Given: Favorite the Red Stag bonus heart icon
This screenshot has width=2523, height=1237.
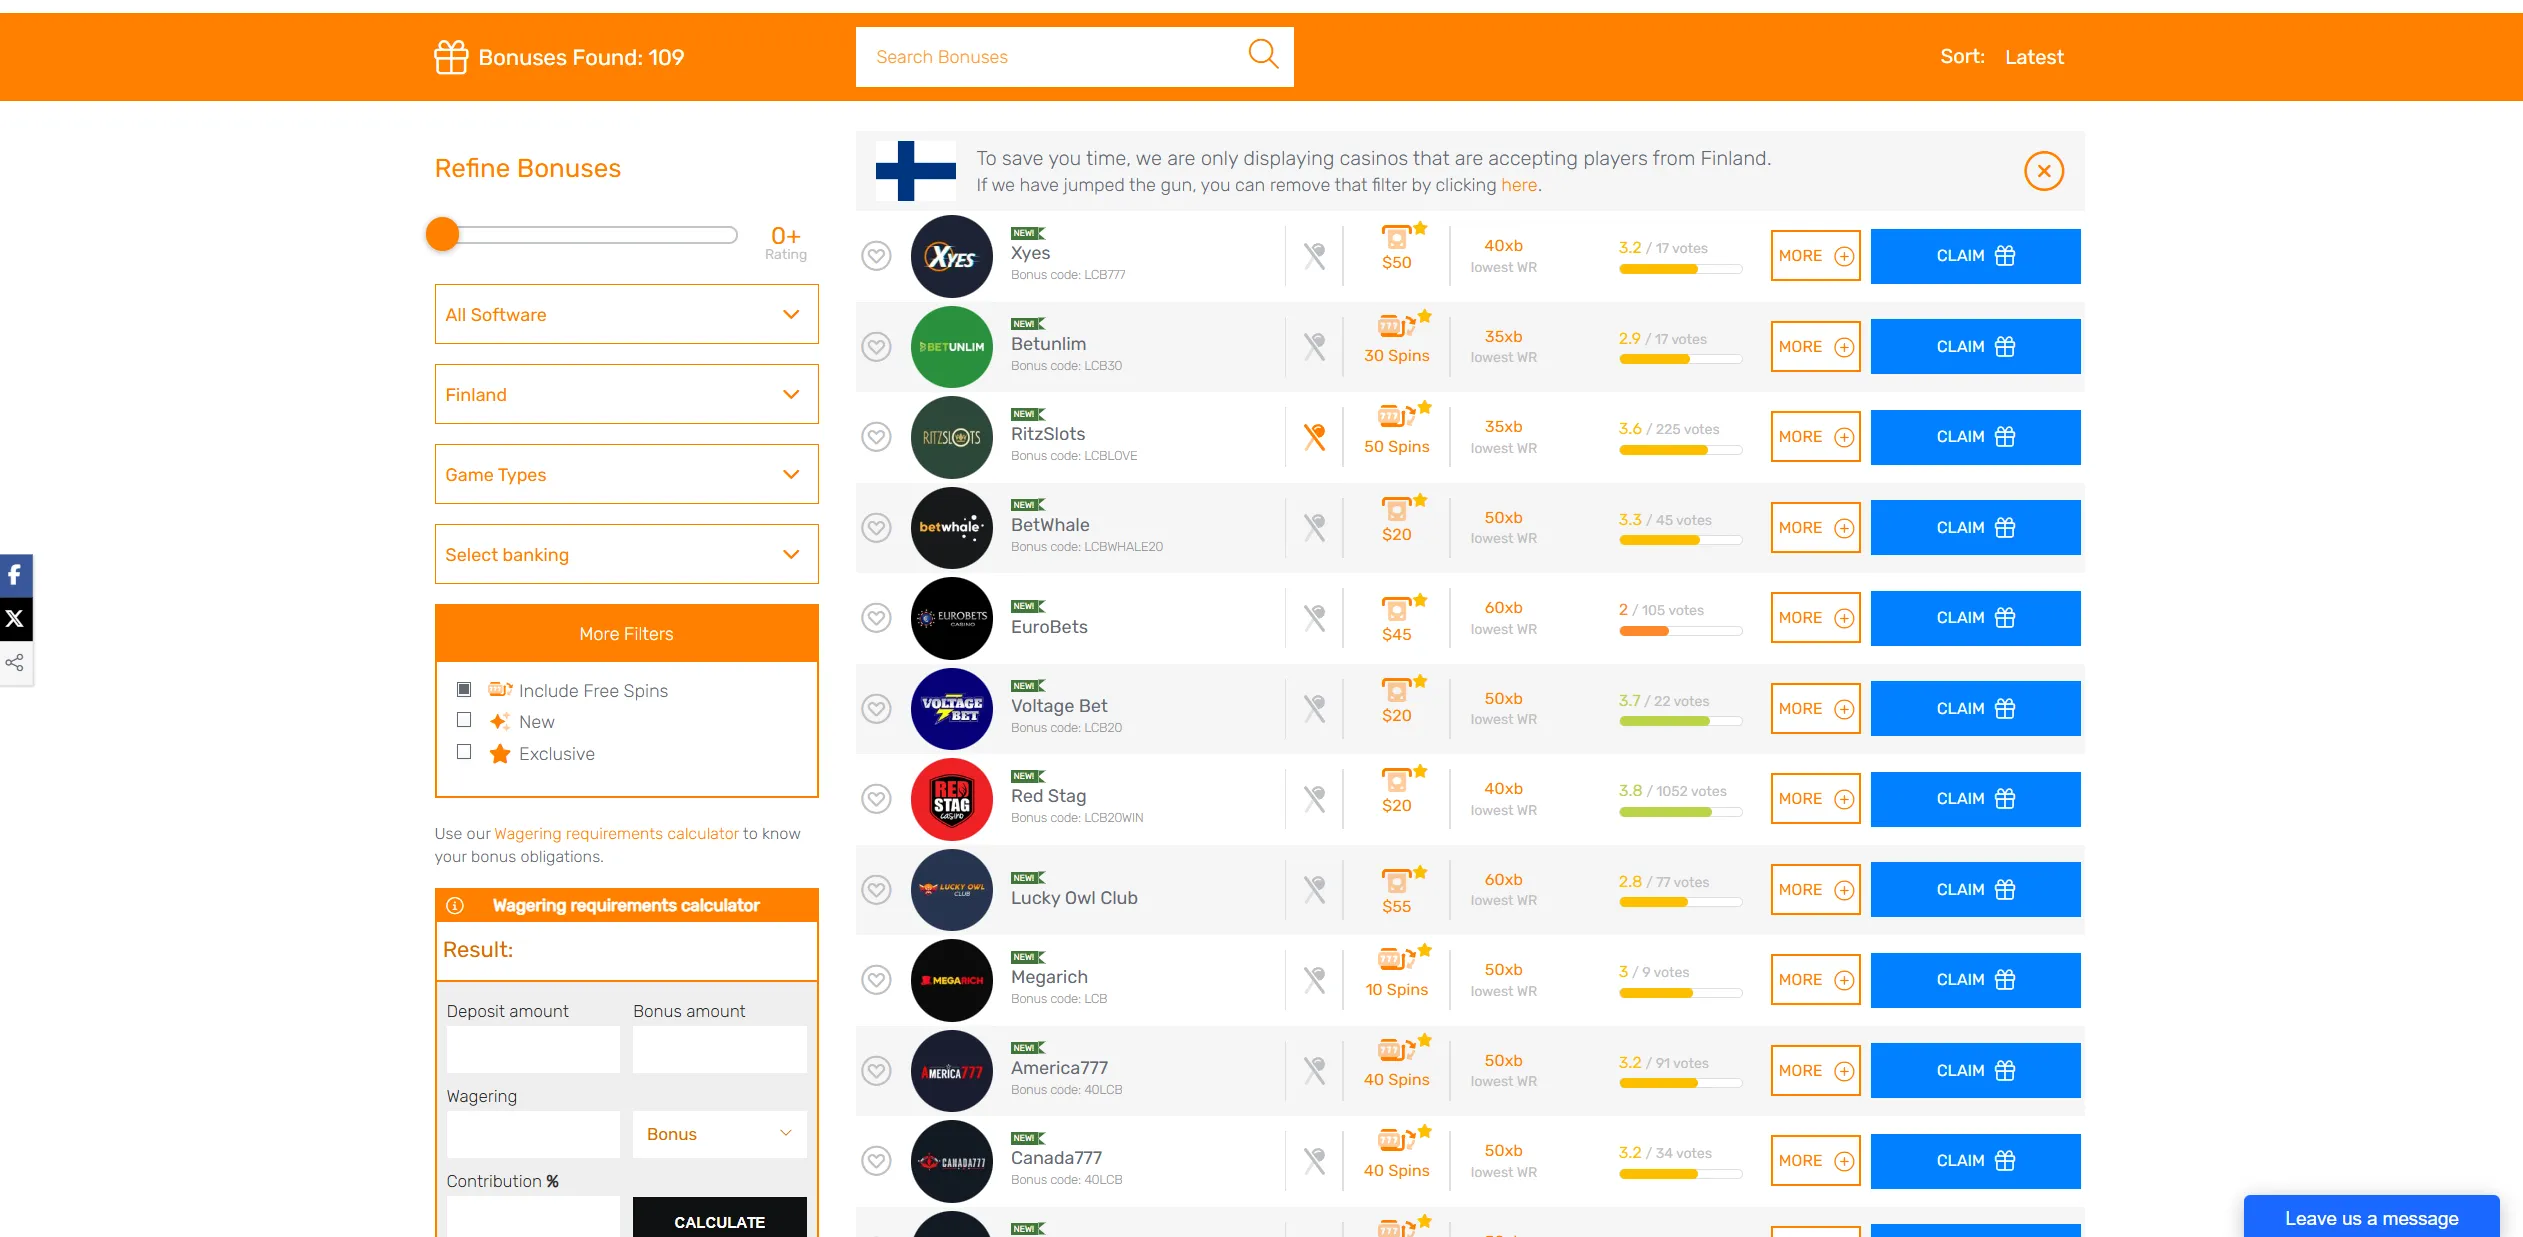Looking at the screenshot, I should (877, 799).
